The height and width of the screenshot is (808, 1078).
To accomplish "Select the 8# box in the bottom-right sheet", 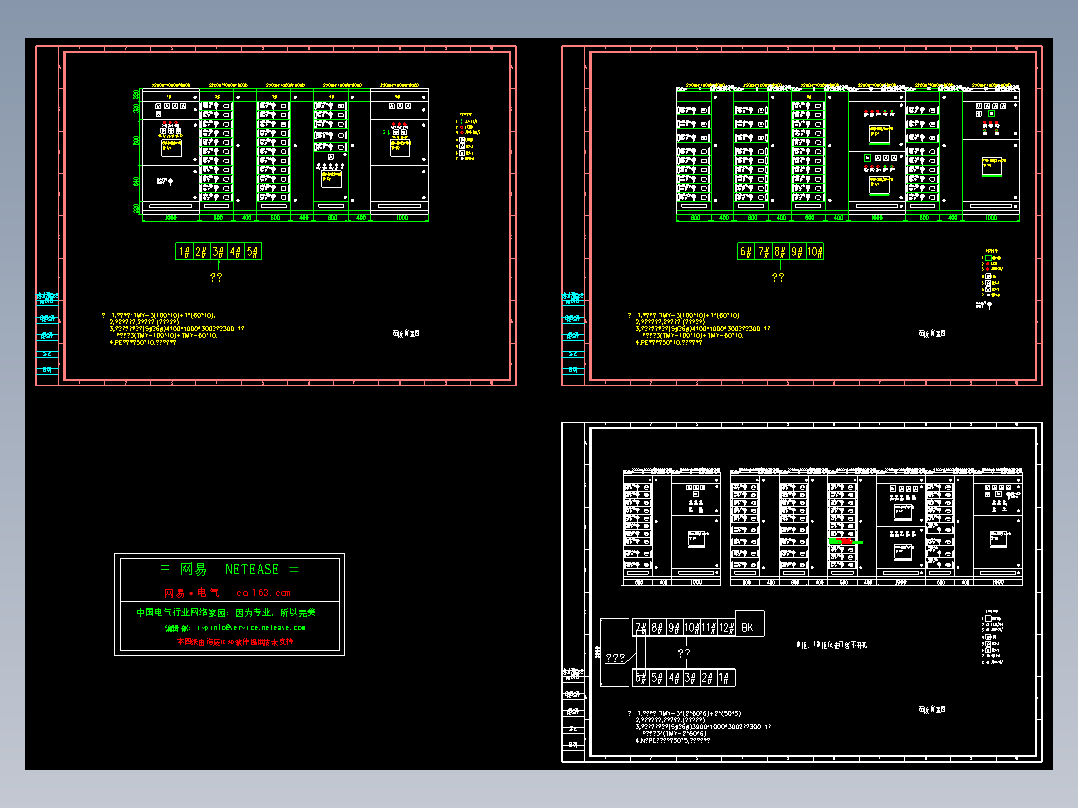I will (x=657, y=628).
